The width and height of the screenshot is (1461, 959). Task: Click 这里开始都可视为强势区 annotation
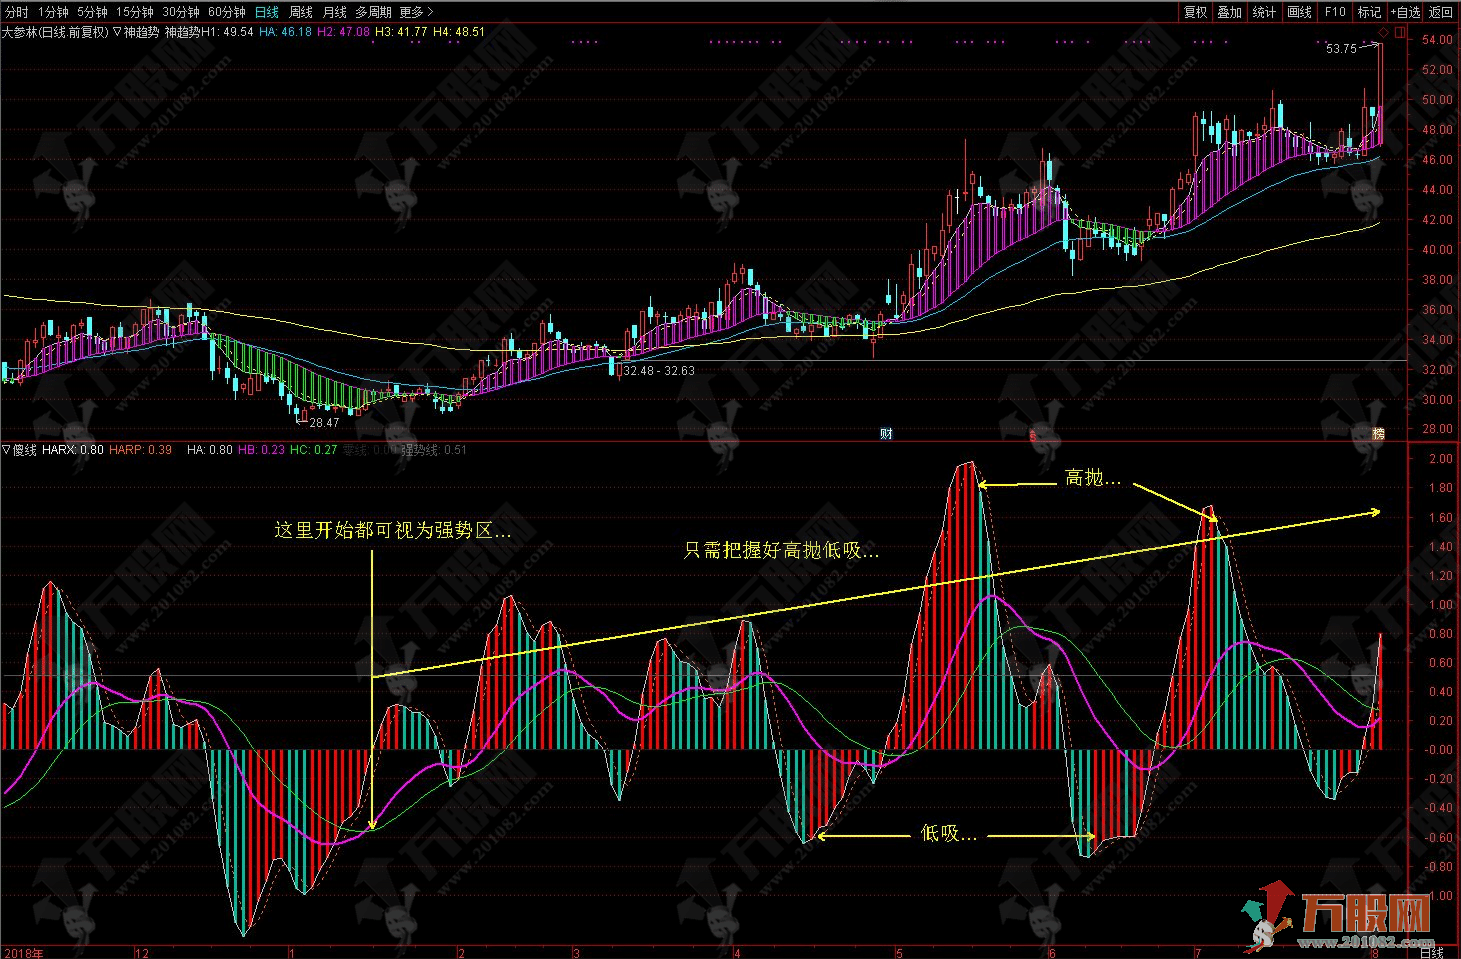coord(393,530)
